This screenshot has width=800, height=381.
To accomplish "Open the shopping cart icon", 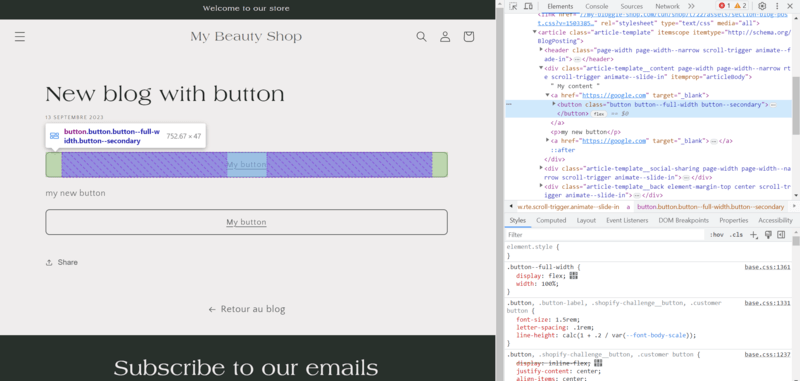I will 469,37.
